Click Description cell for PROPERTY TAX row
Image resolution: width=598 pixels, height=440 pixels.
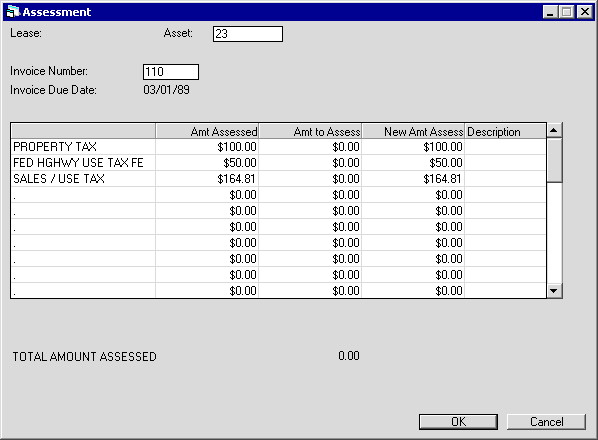click(505, 147)
